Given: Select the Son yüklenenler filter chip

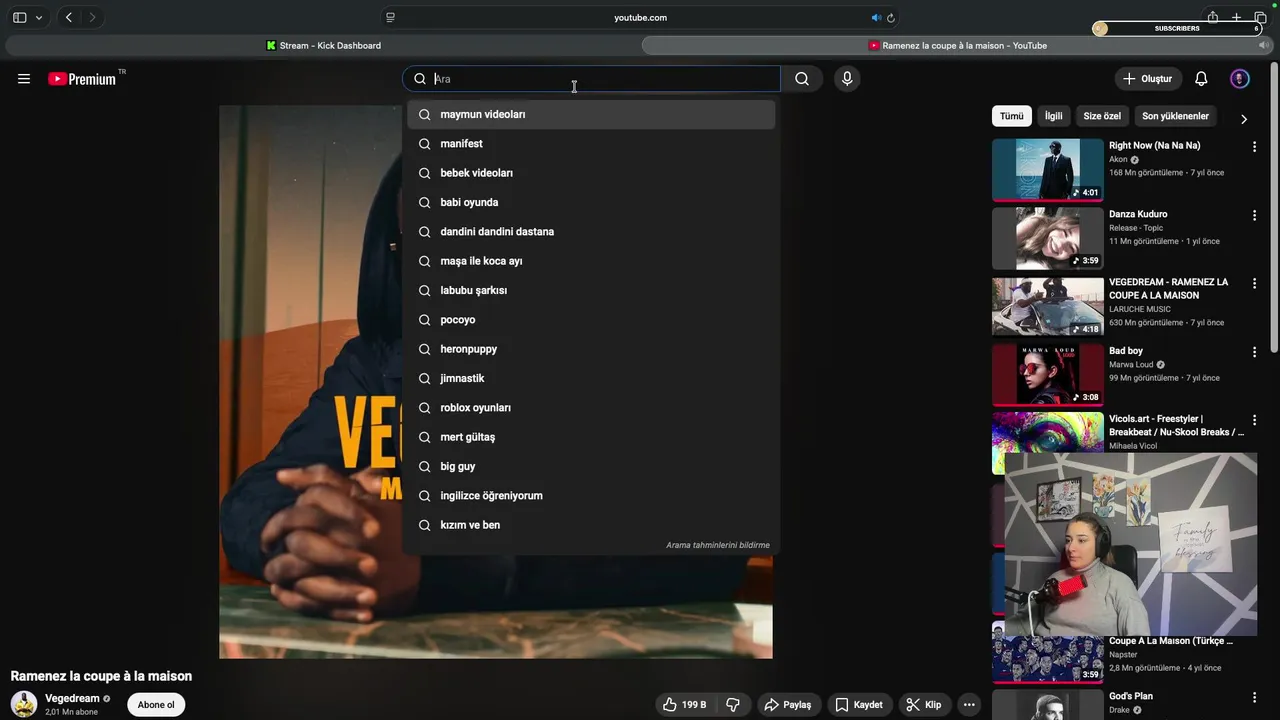Looking at the screenshot, I should coord(1175,116).
